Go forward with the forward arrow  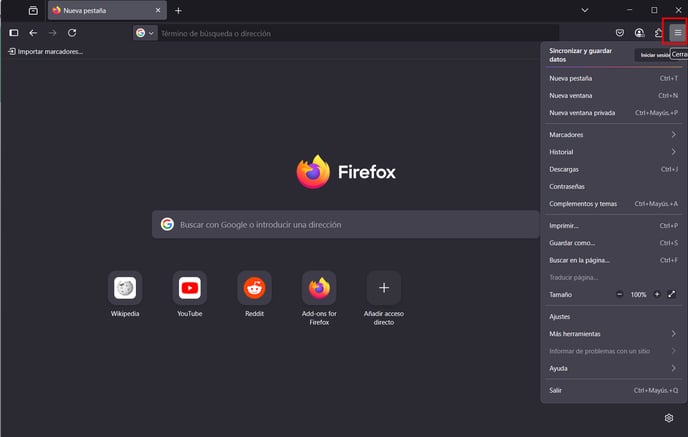point(52,33)
